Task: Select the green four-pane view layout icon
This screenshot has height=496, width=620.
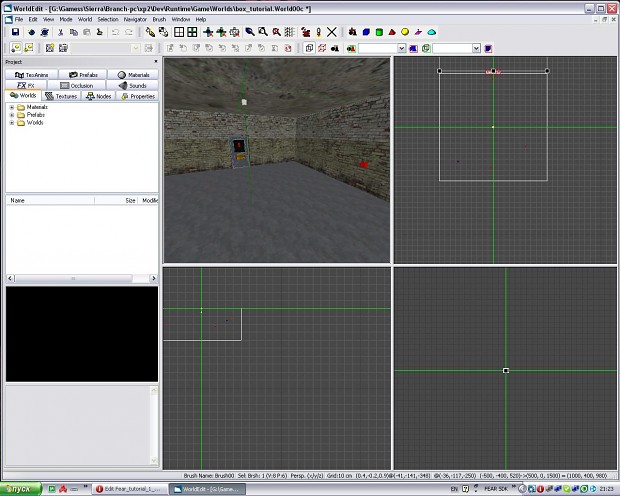Action: 192,32
